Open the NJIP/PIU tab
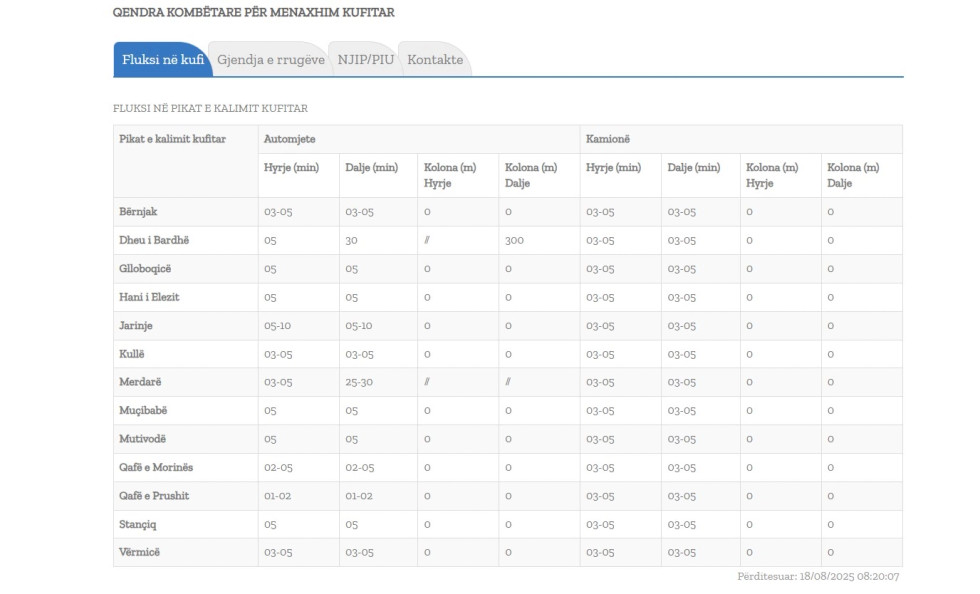This screenshot has width=980, height=594. [x=366, y=59]
